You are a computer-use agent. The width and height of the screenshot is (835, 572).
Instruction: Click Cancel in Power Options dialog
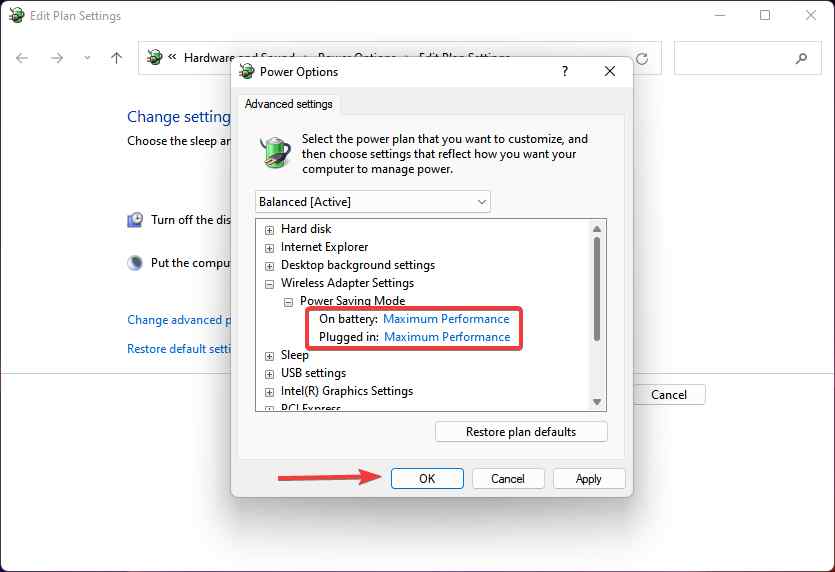coord(508,479)
